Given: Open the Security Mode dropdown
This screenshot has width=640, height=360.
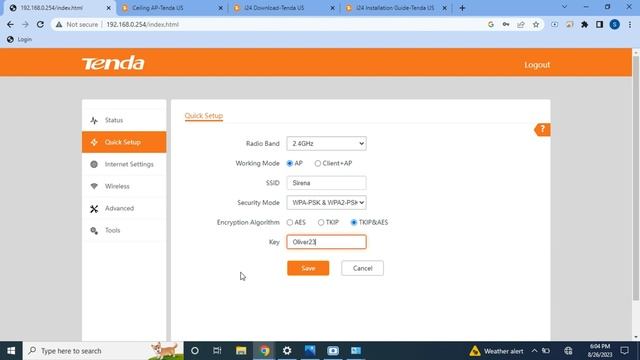Looking at the screenshot, I should pyautogui.click(x=326, y=203).
